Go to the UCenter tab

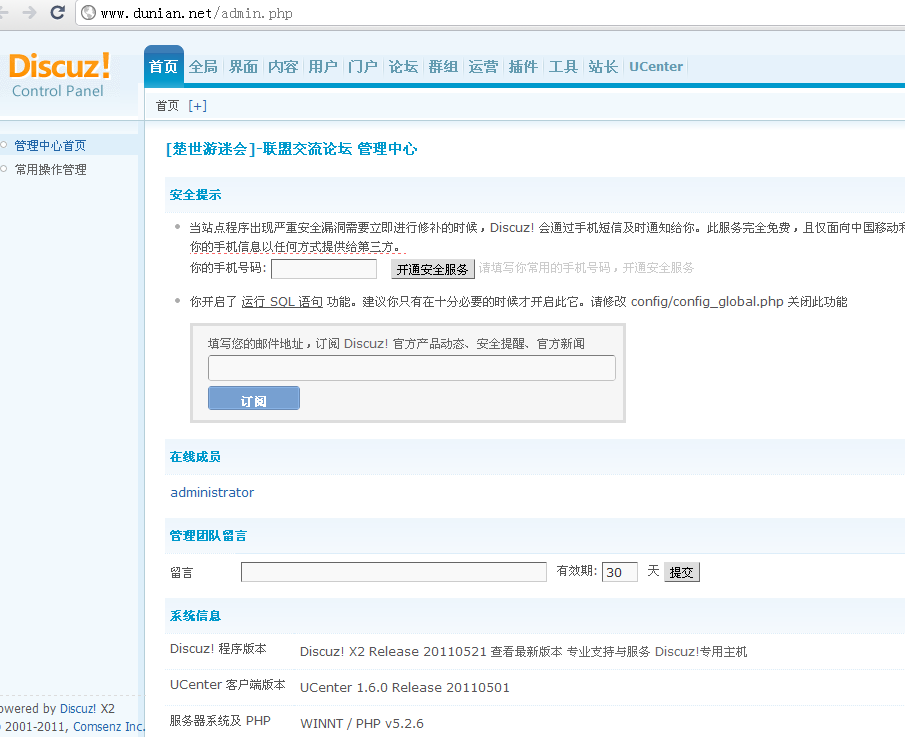pos(656,67)
